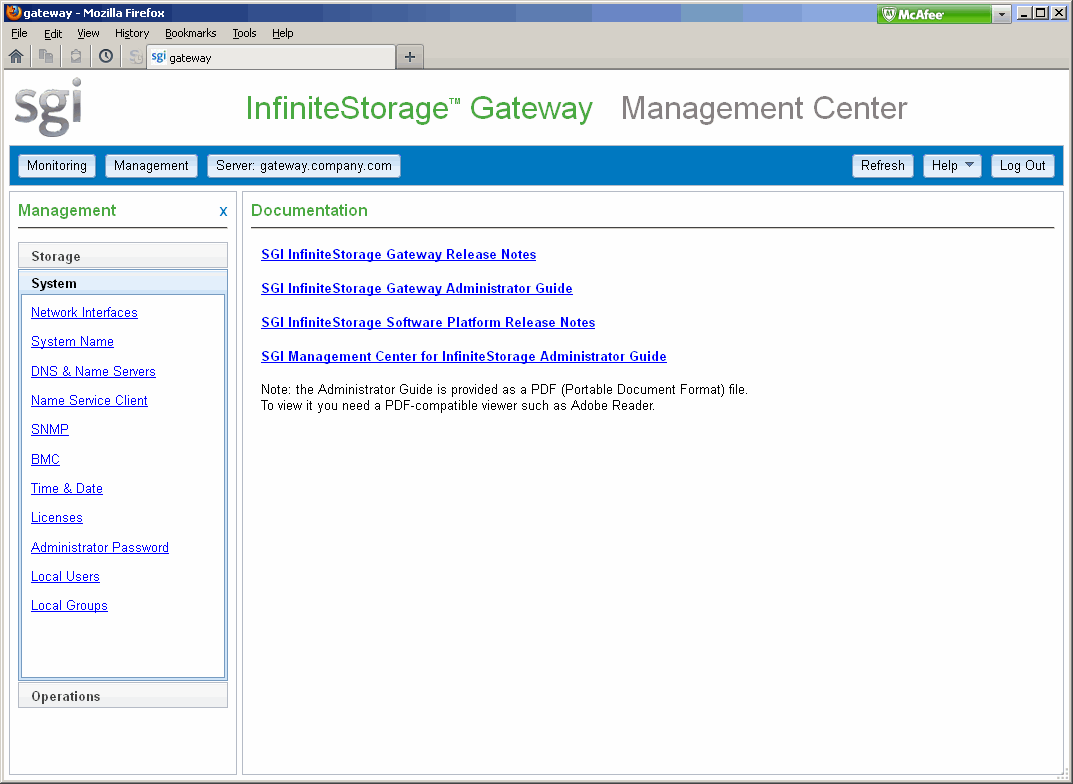Open the Help dropdown in the blue bar
Screen dimensions: 1073x784
[x=952, y=166]
